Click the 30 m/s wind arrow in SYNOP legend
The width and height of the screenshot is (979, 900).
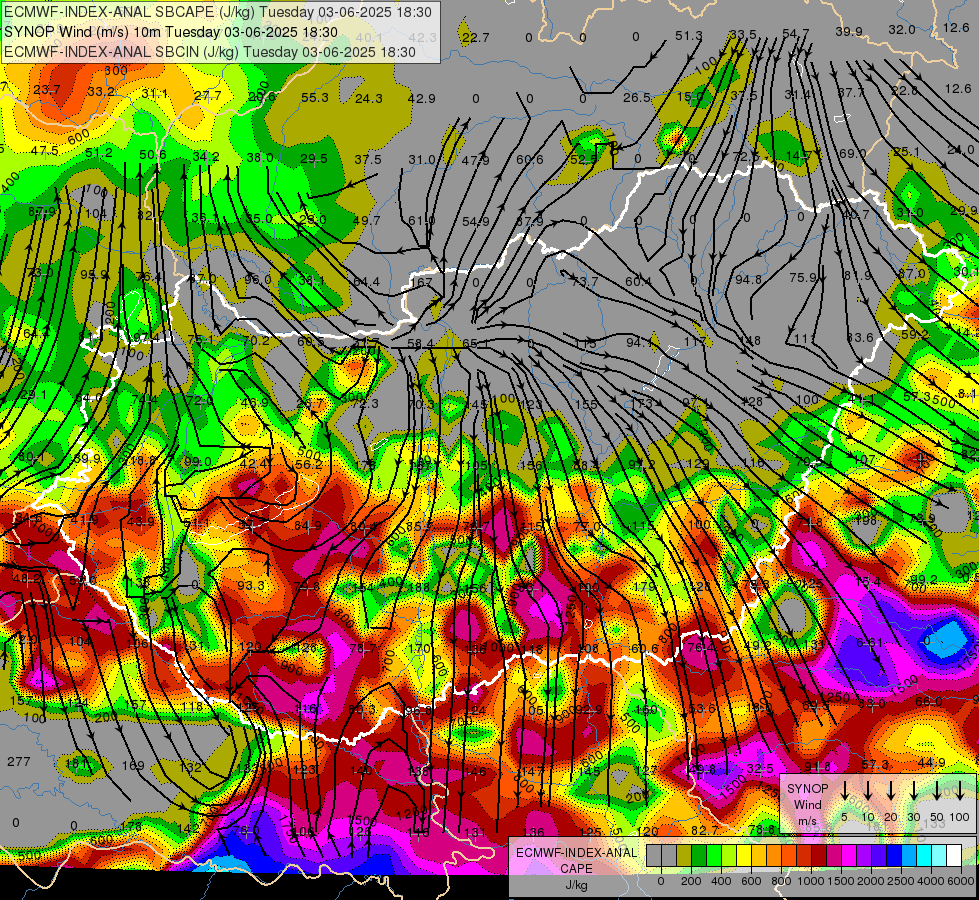914,791
